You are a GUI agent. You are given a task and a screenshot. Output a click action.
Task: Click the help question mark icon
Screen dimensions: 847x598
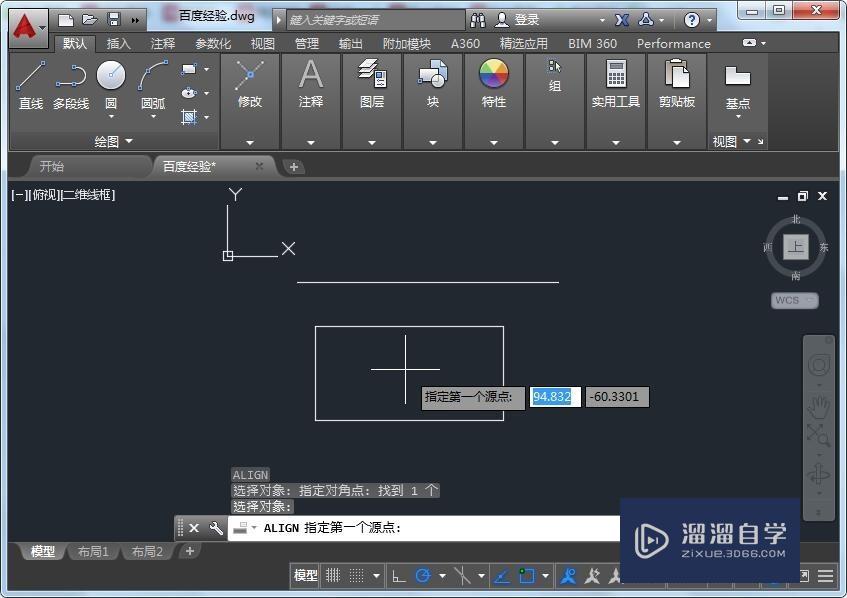[x=691, y=20]
